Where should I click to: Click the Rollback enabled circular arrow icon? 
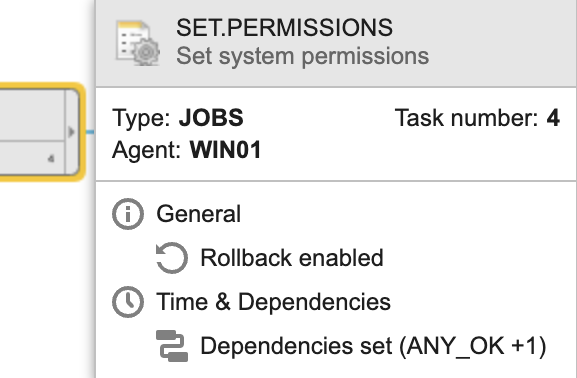pos(172,258)
